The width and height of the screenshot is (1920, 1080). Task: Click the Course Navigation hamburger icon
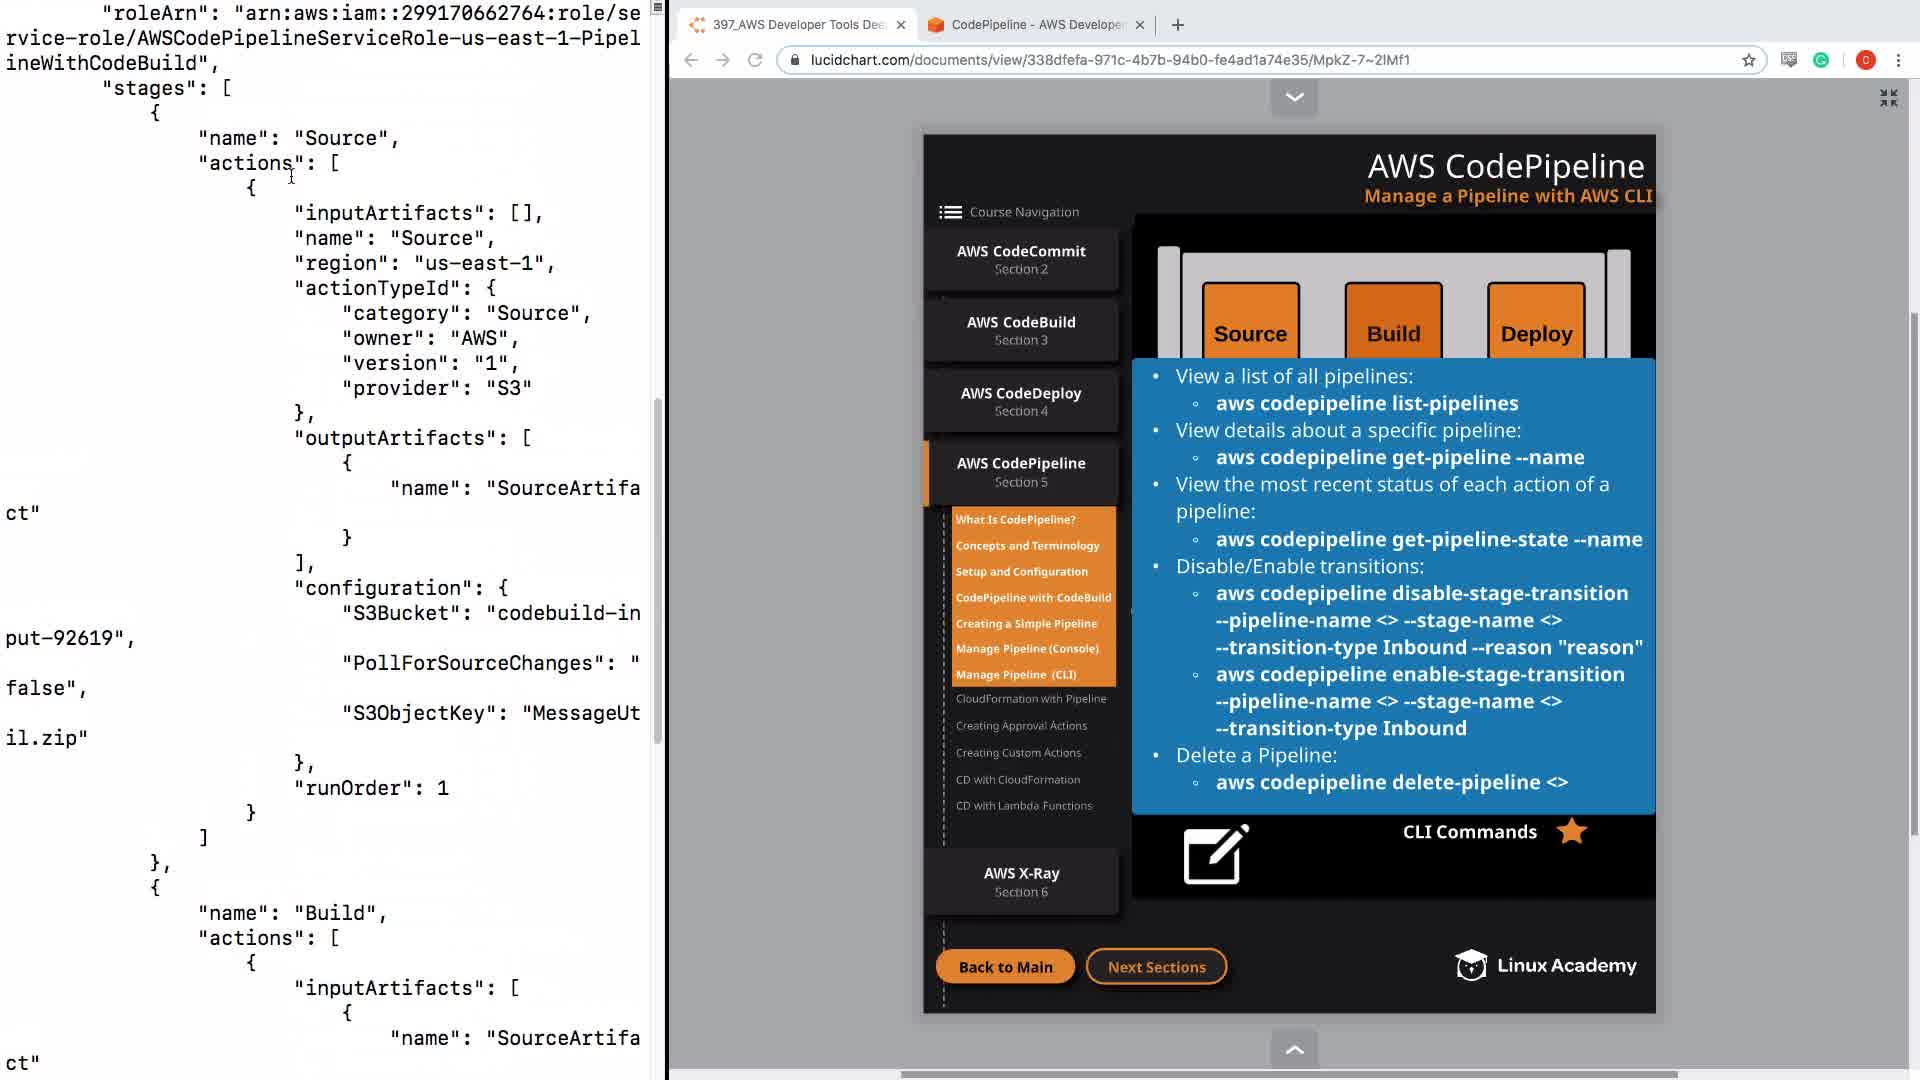tap(950, 212)
